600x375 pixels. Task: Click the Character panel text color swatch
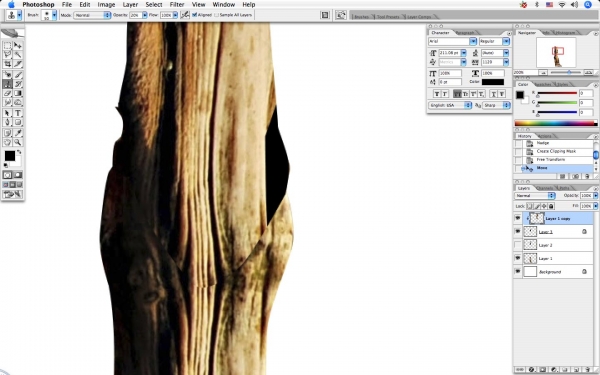click(493, 82)
